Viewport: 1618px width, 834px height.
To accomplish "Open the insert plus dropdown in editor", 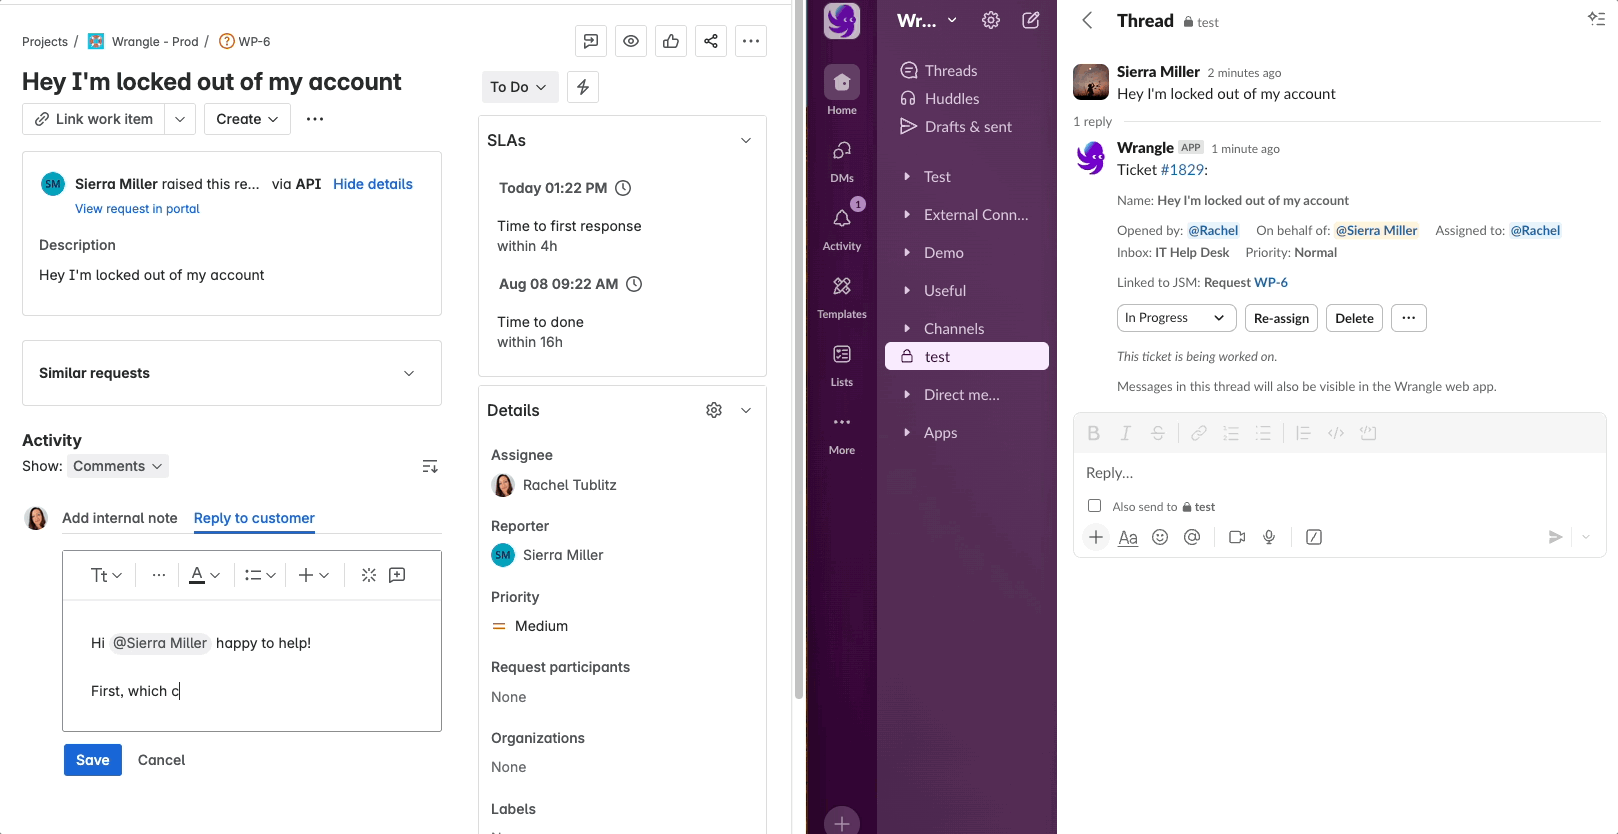I will coord(314,575).
